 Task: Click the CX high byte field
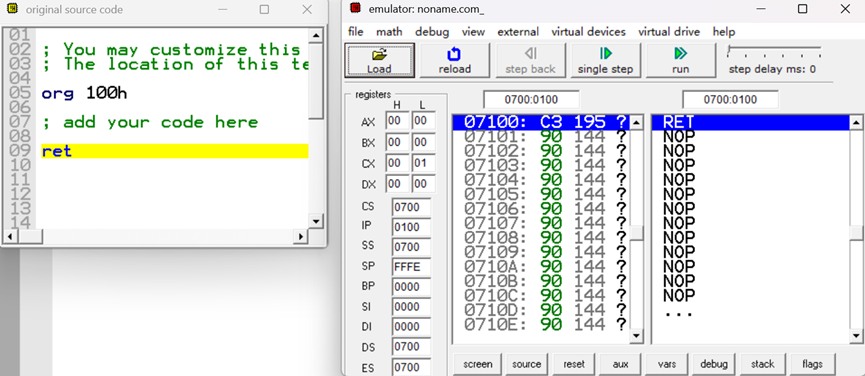[x=397, y=163]
